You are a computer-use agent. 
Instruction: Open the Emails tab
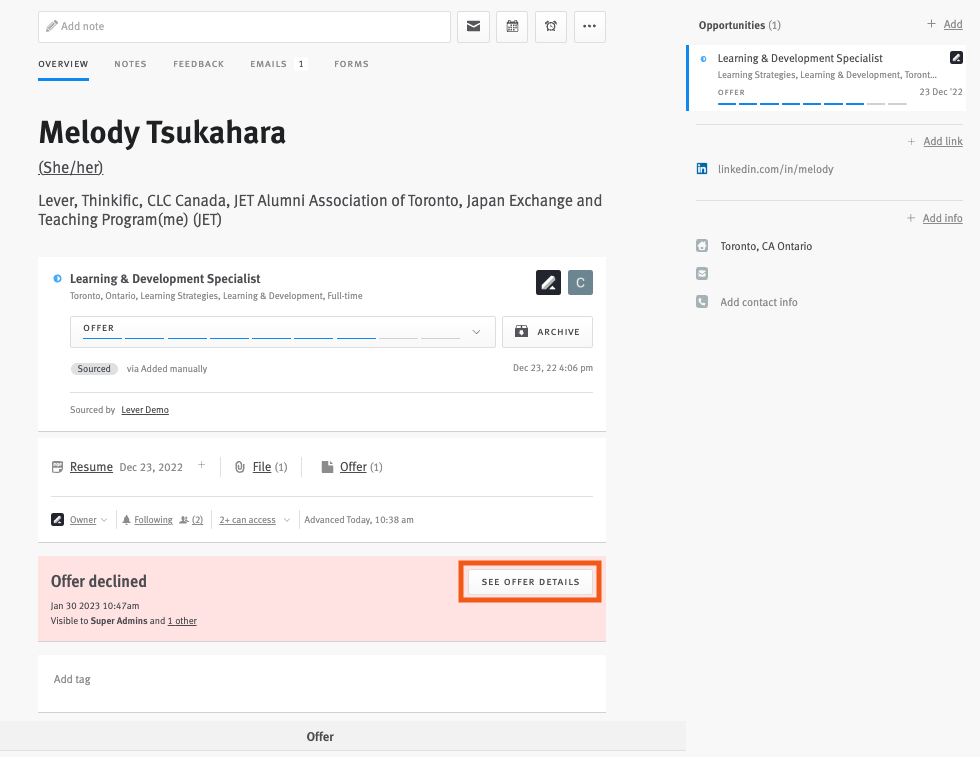(267, 63)
